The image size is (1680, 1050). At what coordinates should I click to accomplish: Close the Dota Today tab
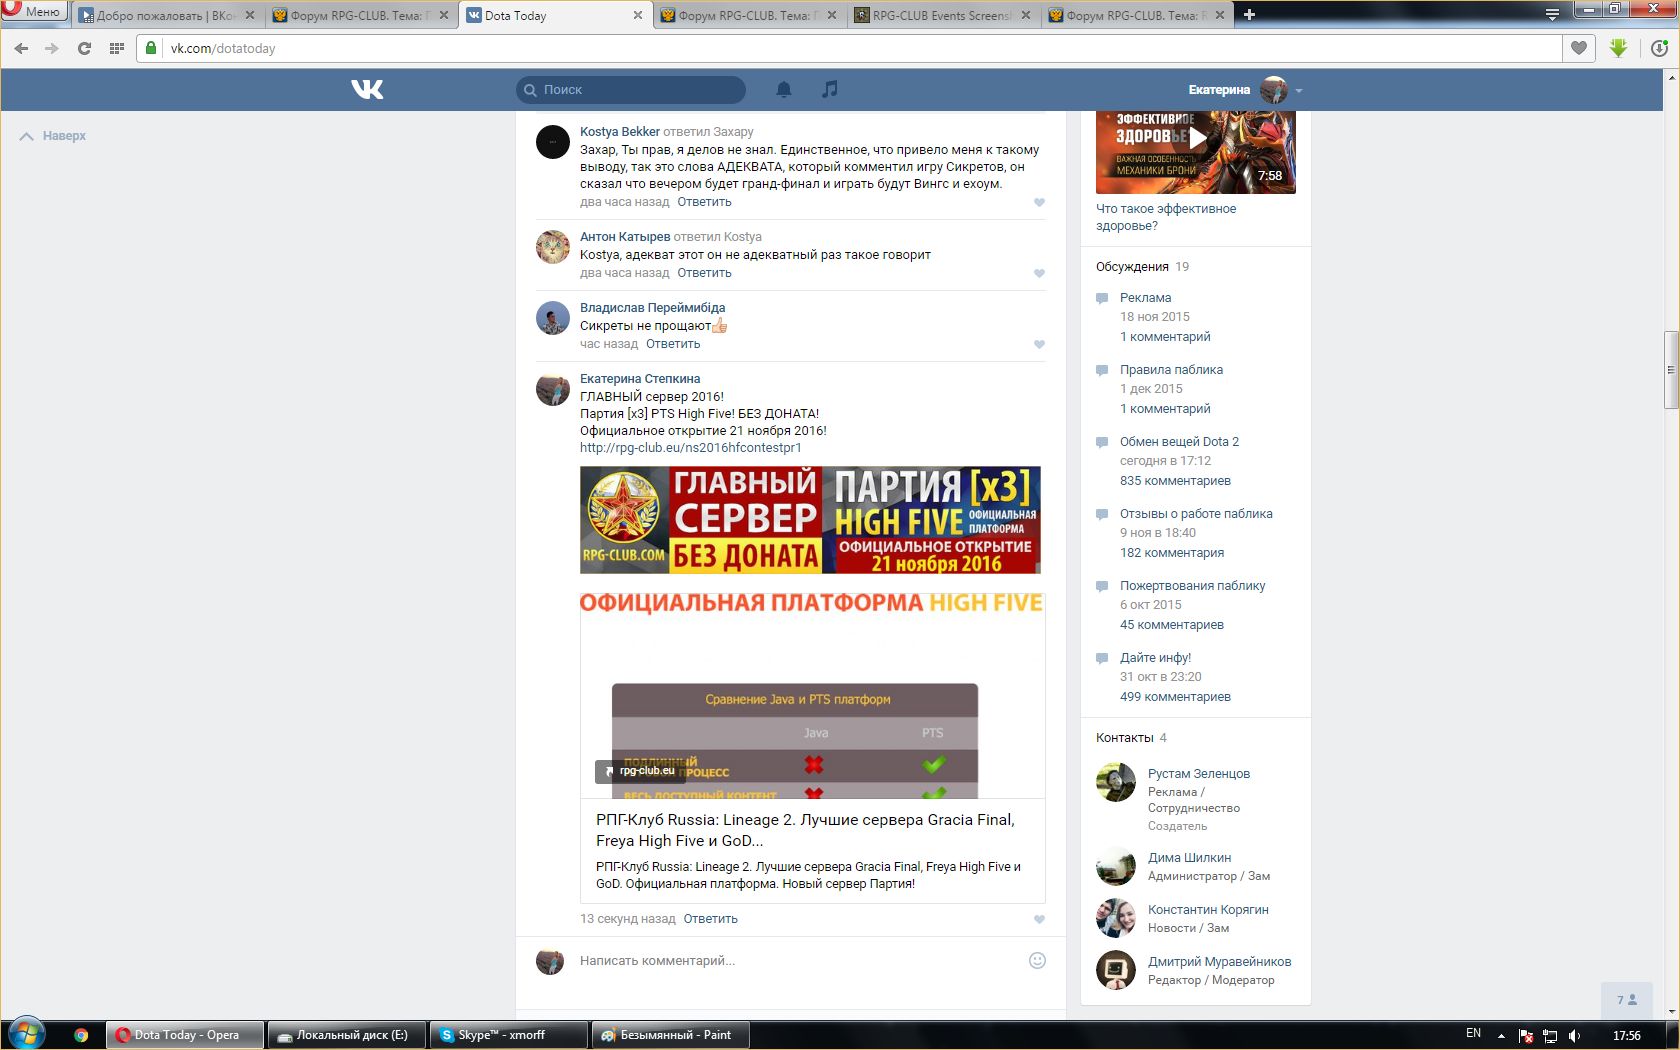click(638, 15)
